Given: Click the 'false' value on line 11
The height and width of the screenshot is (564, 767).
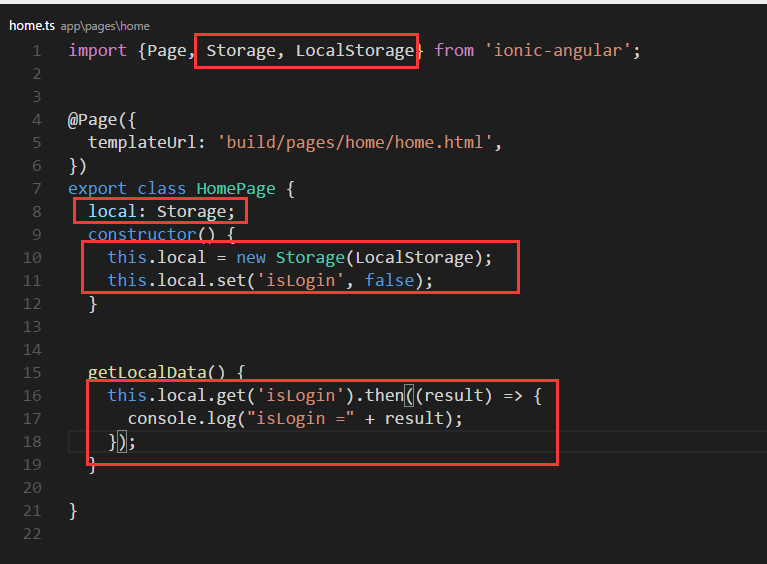Looking at the screenshot, I should [389, 281].
